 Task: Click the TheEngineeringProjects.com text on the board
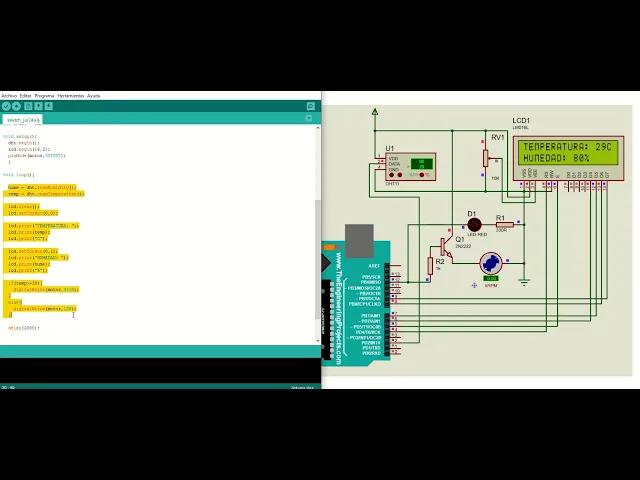pos(338,309)
